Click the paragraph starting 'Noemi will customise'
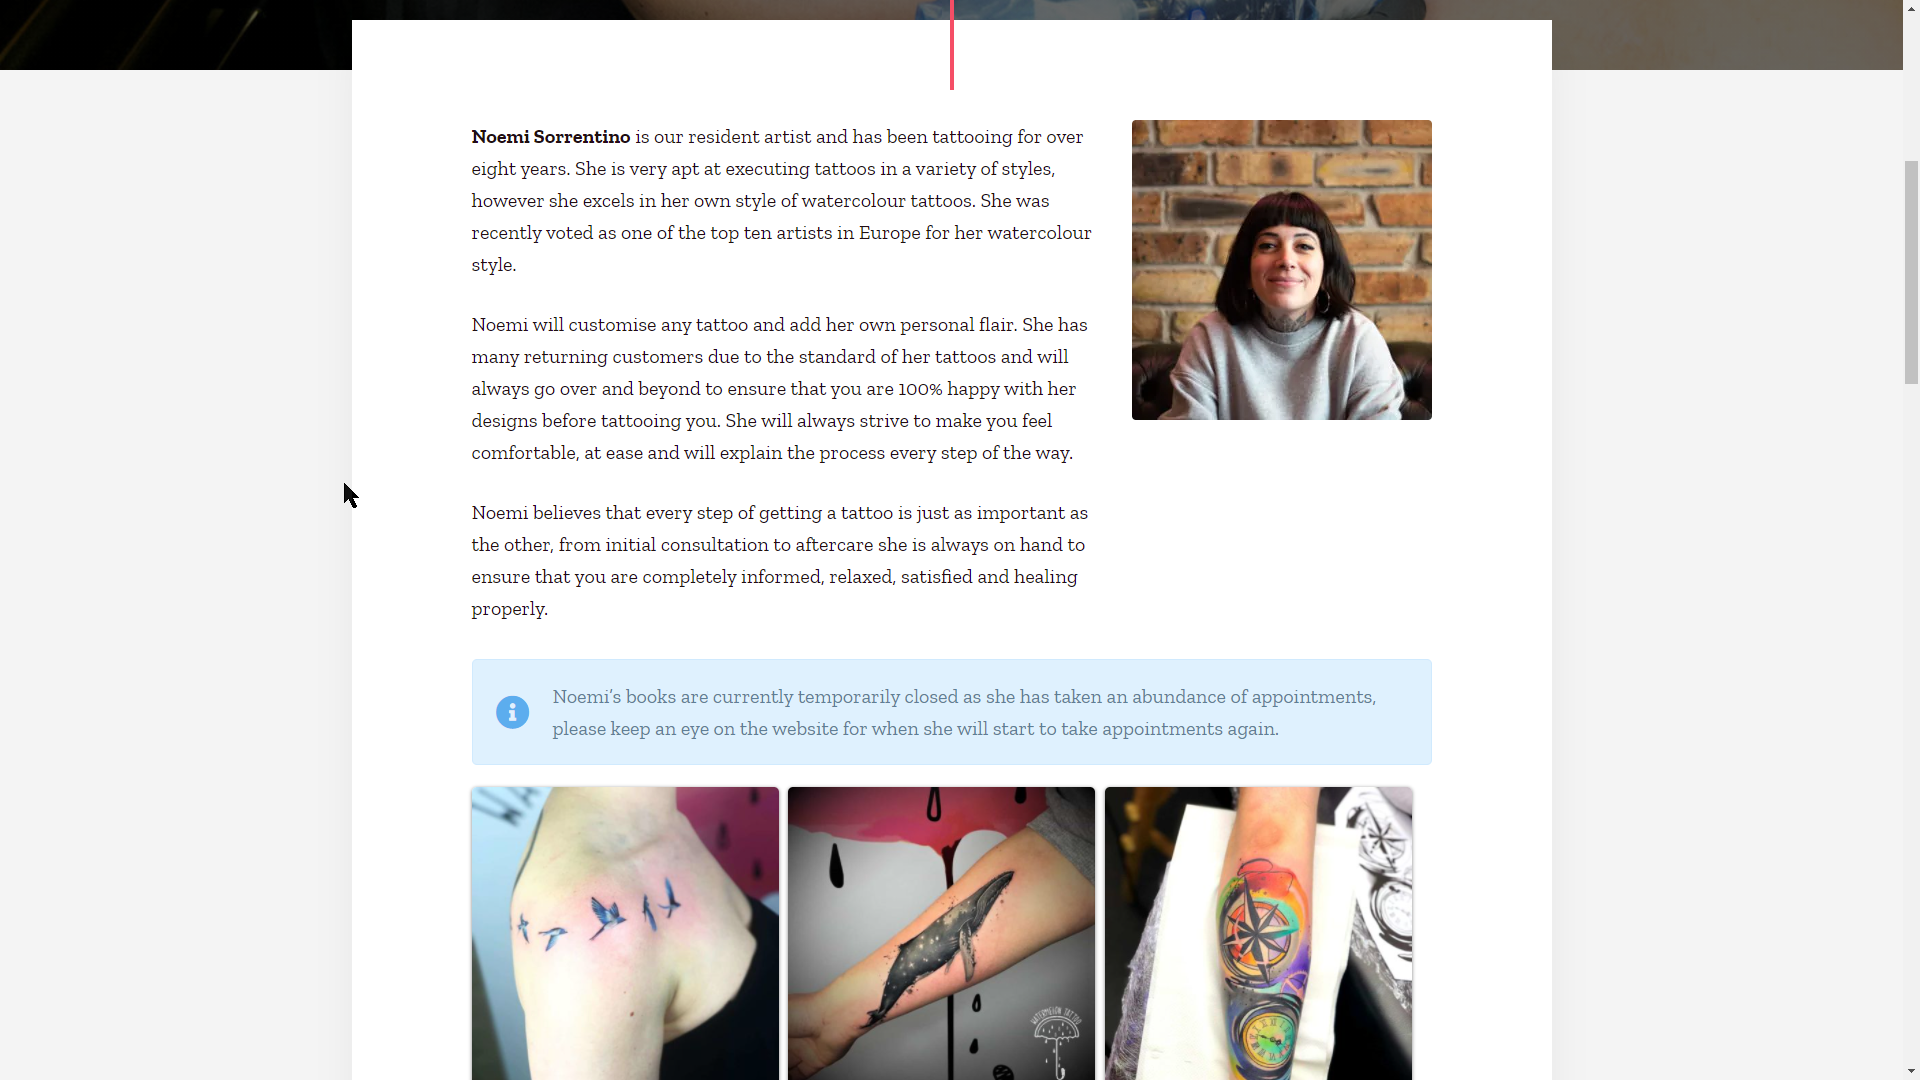This screenshot has width=1920, height=1080. [x=780, y=388]
